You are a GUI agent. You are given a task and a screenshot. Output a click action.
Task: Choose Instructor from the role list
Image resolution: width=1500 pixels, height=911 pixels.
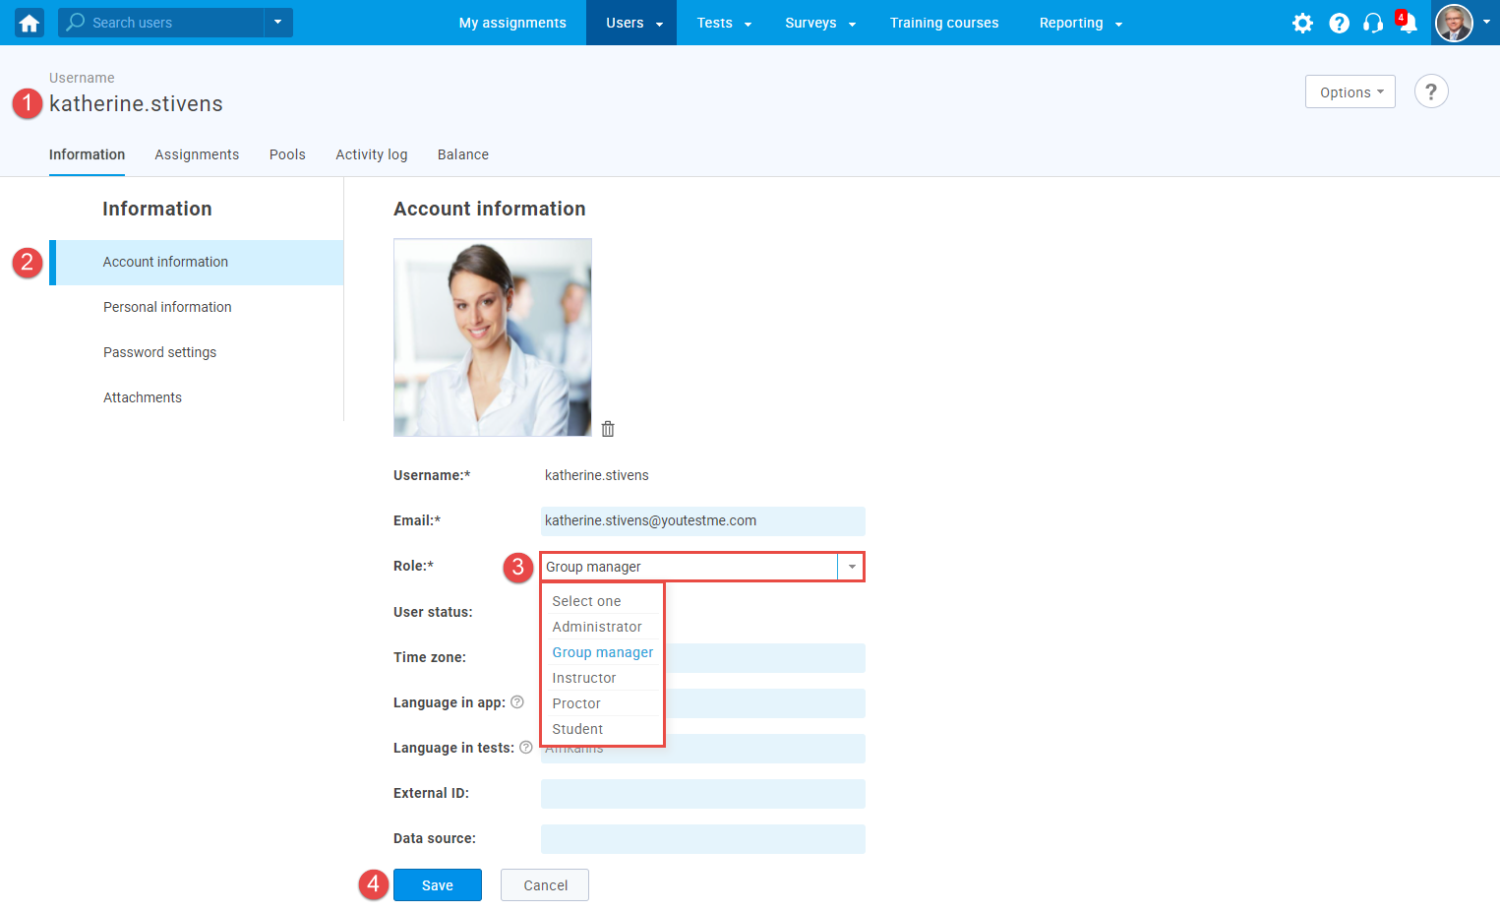pos(584,678)
